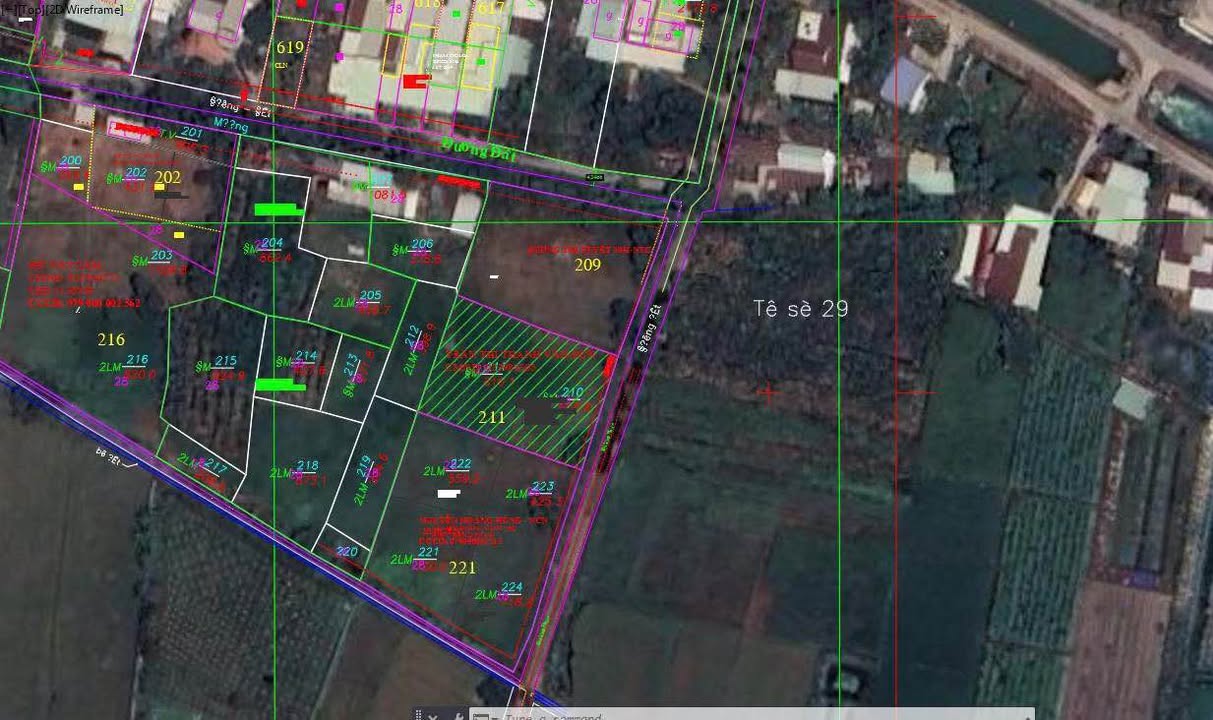Select yellow parcel label 216
This screenshot has width=1213, height=720.
click(x=111, y=340)
